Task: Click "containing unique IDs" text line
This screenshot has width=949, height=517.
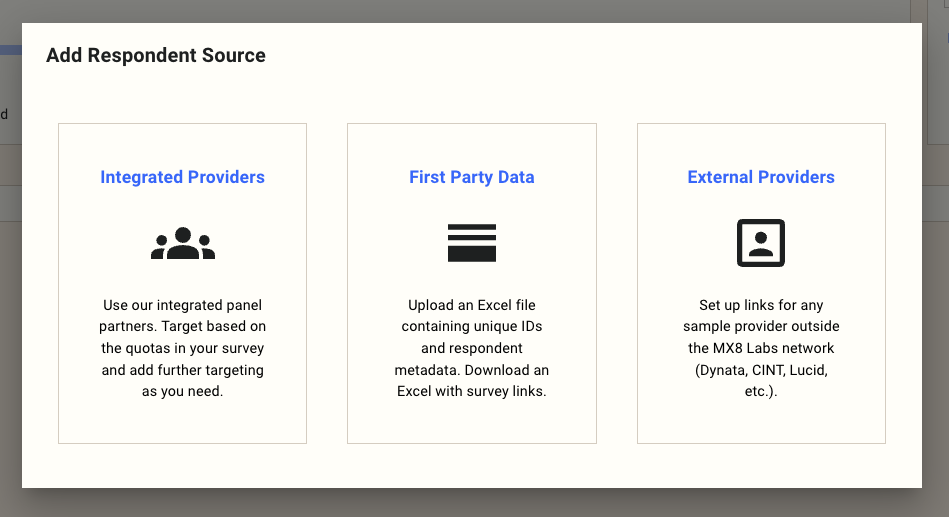Action: pyautogui.click(x=472, y=327)
